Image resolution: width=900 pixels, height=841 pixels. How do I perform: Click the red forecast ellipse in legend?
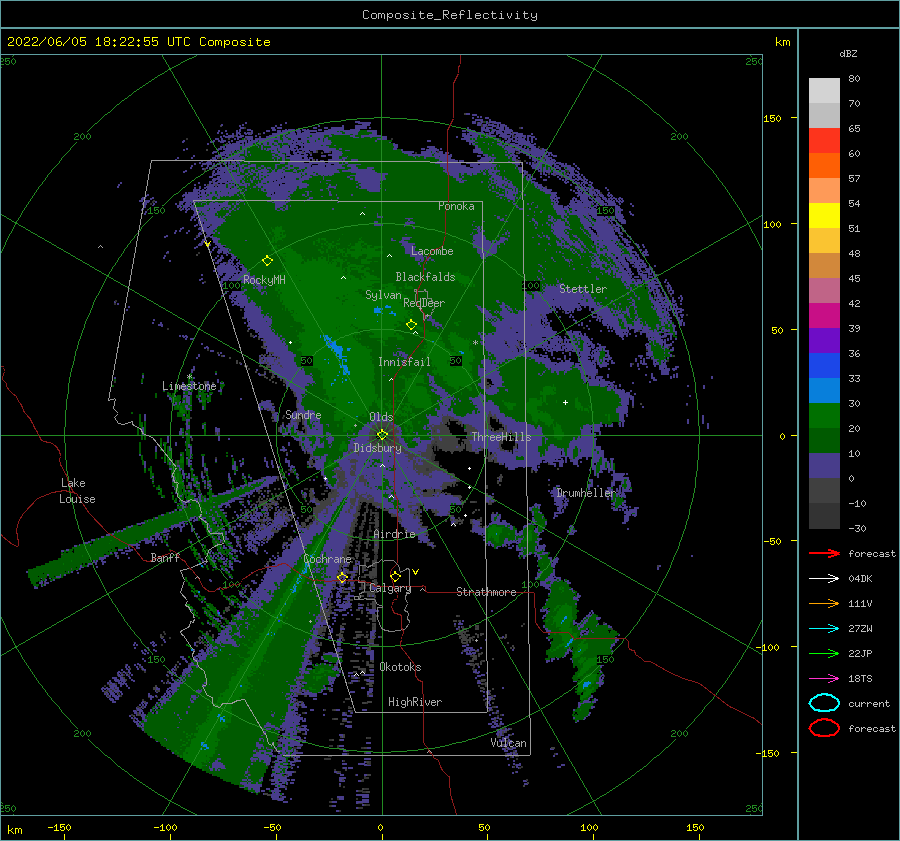[824, 728]
